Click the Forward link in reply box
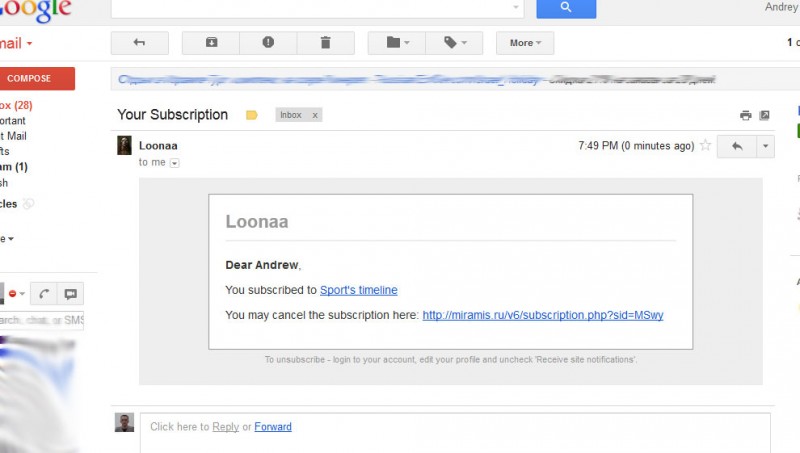 [273, 426]
